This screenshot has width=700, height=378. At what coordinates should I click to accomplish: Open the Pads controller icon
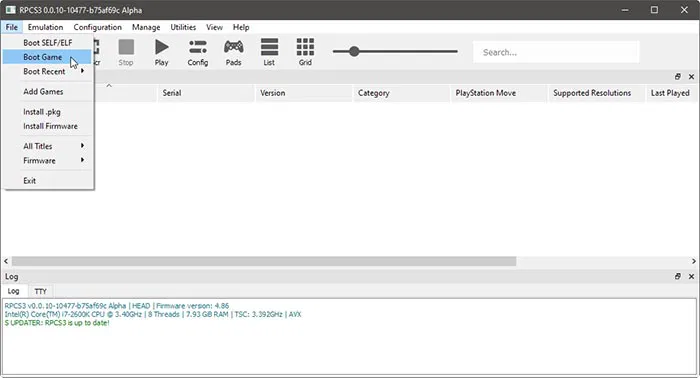point(233,52)
